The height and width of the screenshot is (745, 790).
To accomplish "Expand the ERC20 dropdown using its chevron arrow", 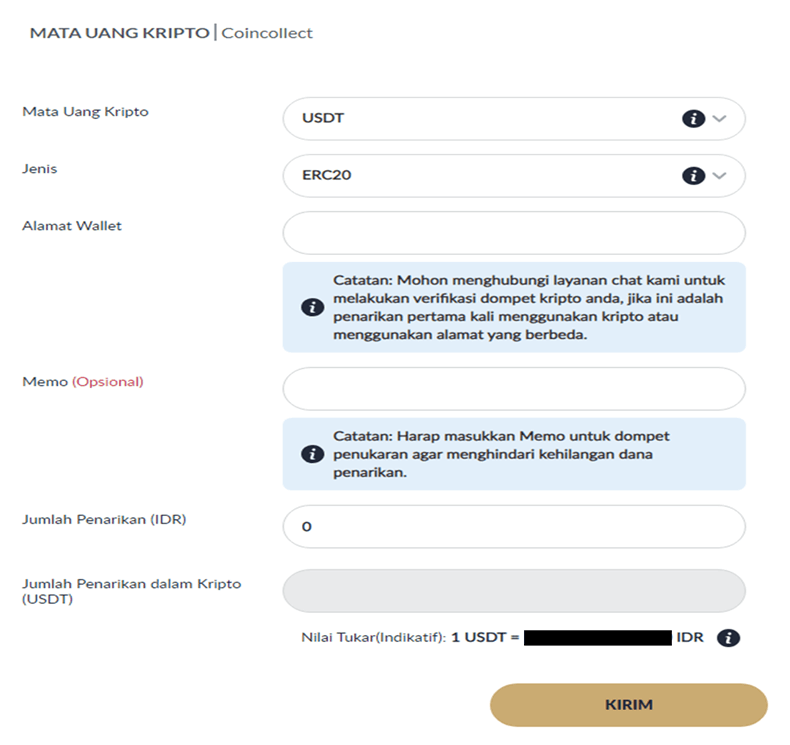I will (x=721, y=175).
